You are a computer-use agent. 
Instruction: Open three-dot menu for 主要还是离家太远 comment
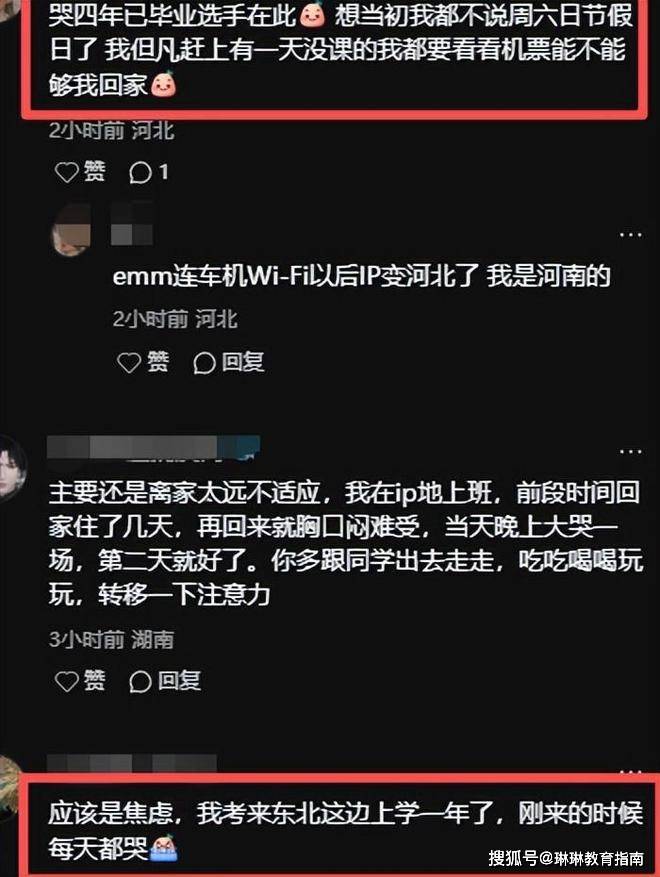(631, 451)
